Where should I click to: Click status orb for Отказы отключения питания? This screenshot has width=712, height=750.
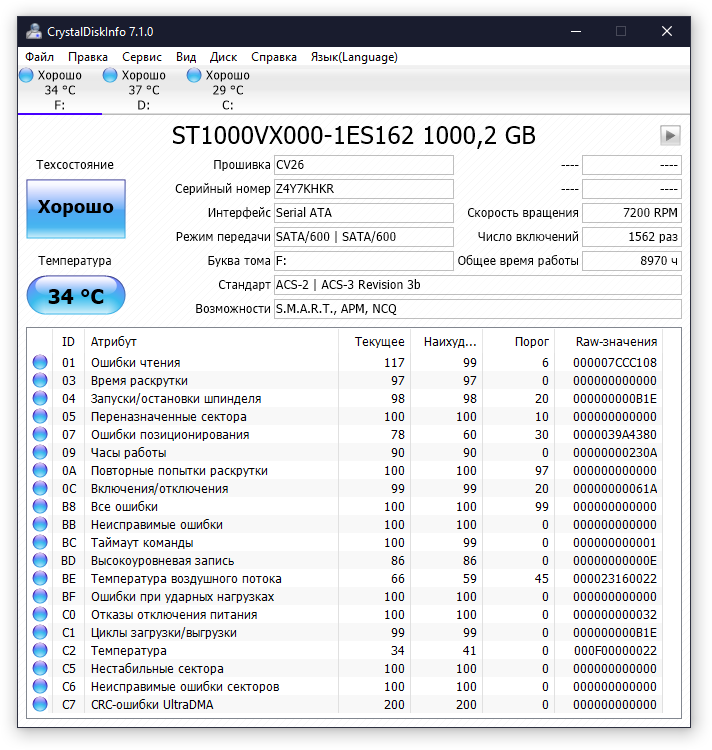point(40,614)
